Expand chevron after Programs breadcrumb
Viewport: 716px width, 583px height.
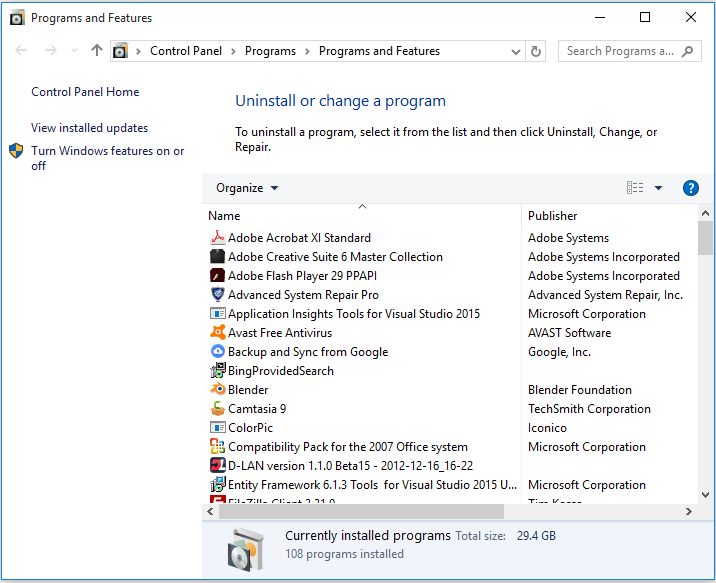(307, 51)
